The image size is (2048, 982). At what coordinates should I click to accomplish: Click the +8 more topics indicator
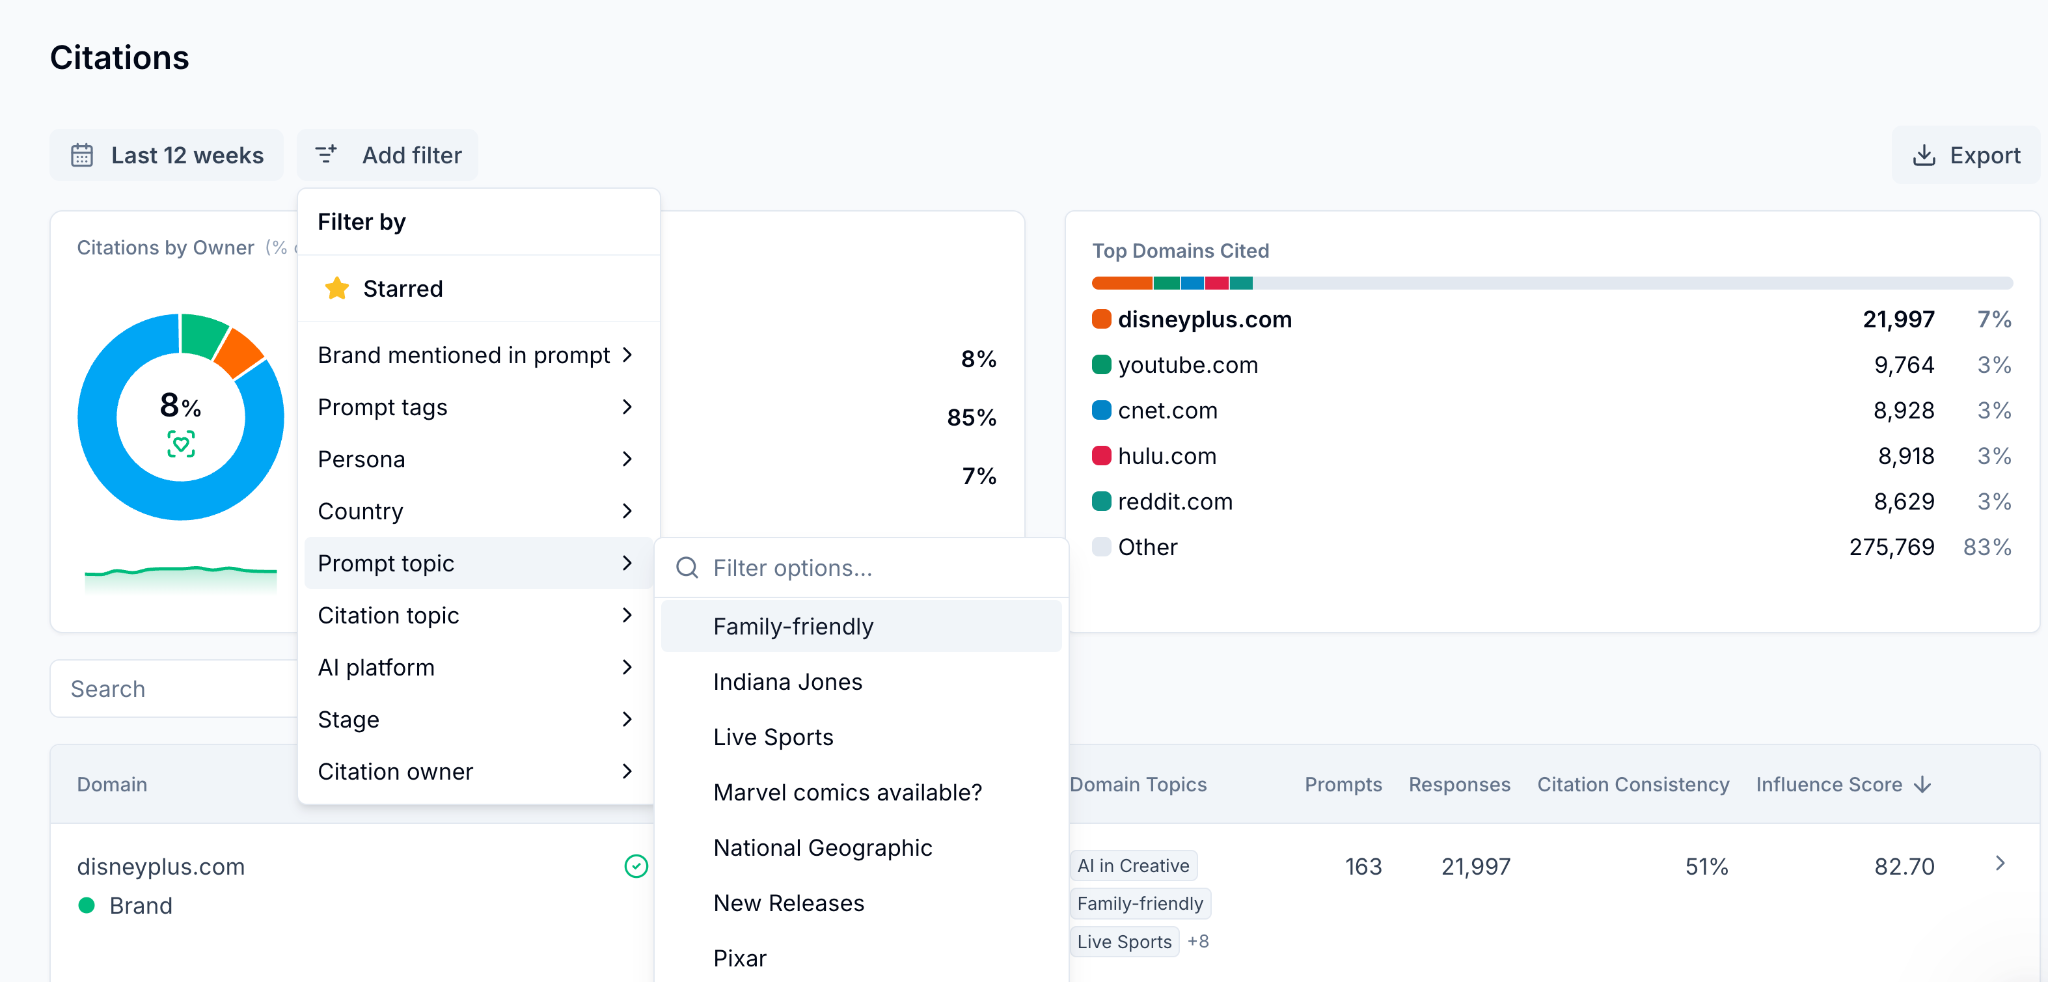coord(1198,941)
